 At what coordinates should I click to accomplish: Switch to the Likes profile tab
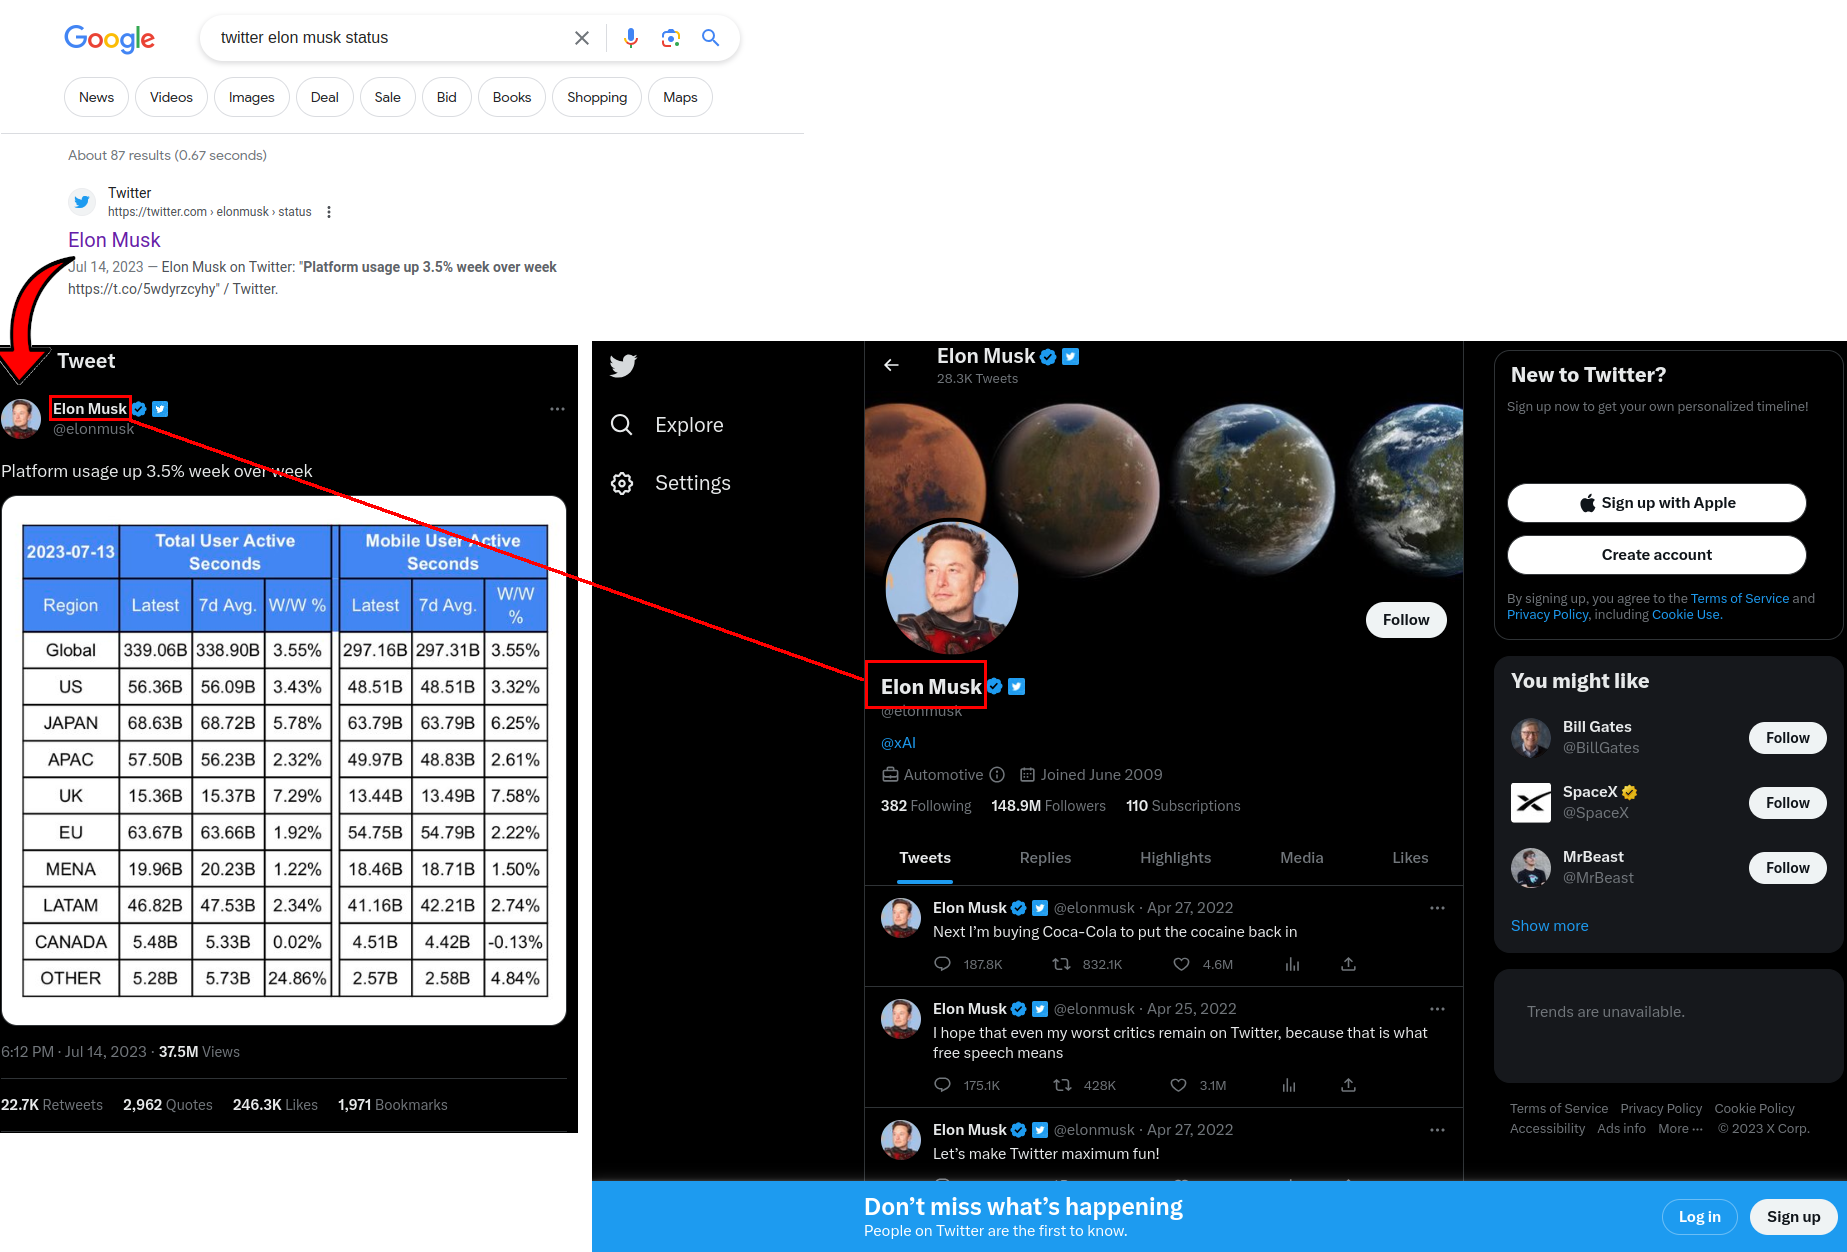point(1410,858)
